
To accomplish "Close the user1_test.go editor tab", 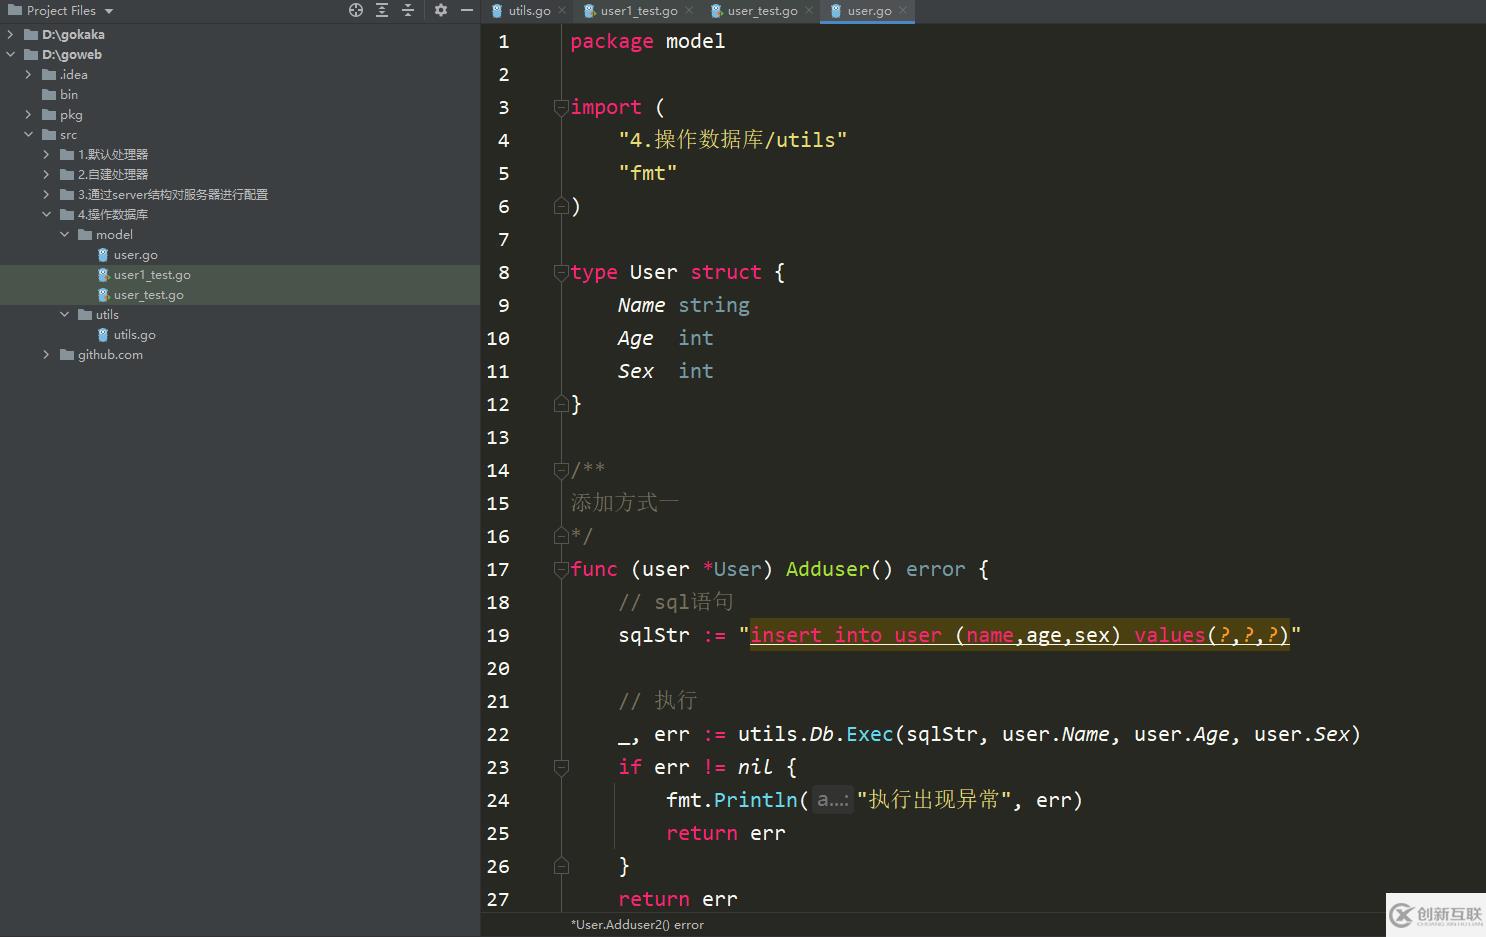I will (x=689, y=10).
